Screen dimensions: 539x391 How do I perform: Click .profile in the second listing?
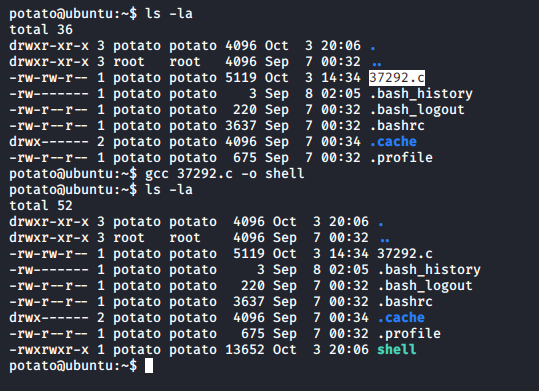(409, 334)
